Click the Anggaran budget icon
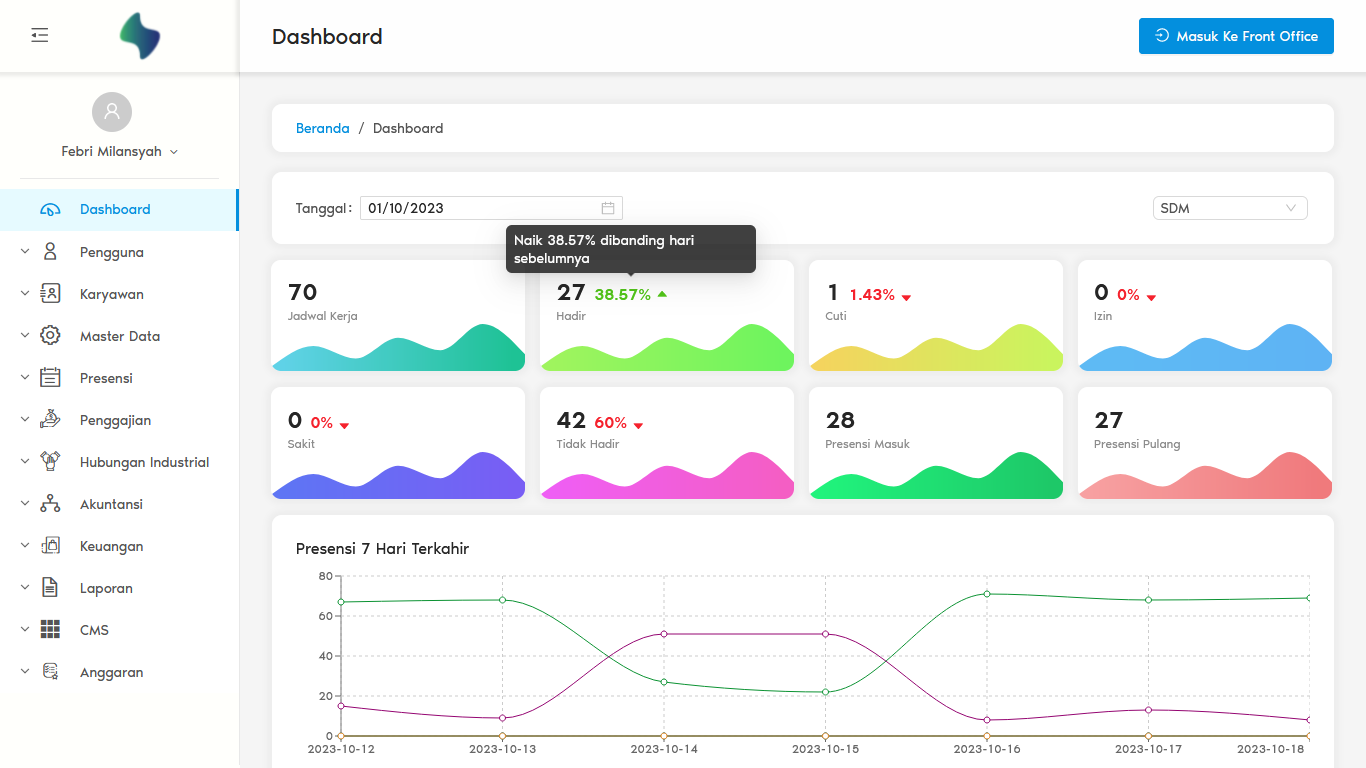1366x768 pixels. click(50, 672)
